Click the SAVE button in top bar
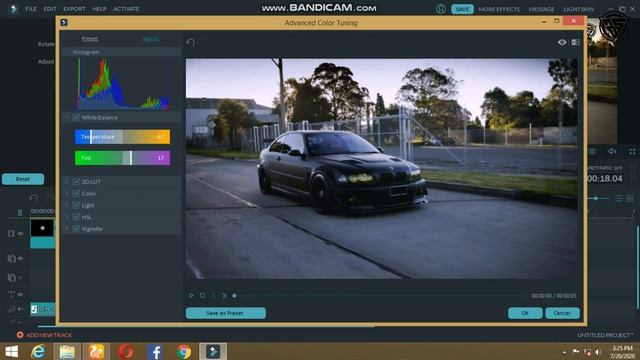The width and height of the screenshot is (640, 360). click(x=462, y=9)
